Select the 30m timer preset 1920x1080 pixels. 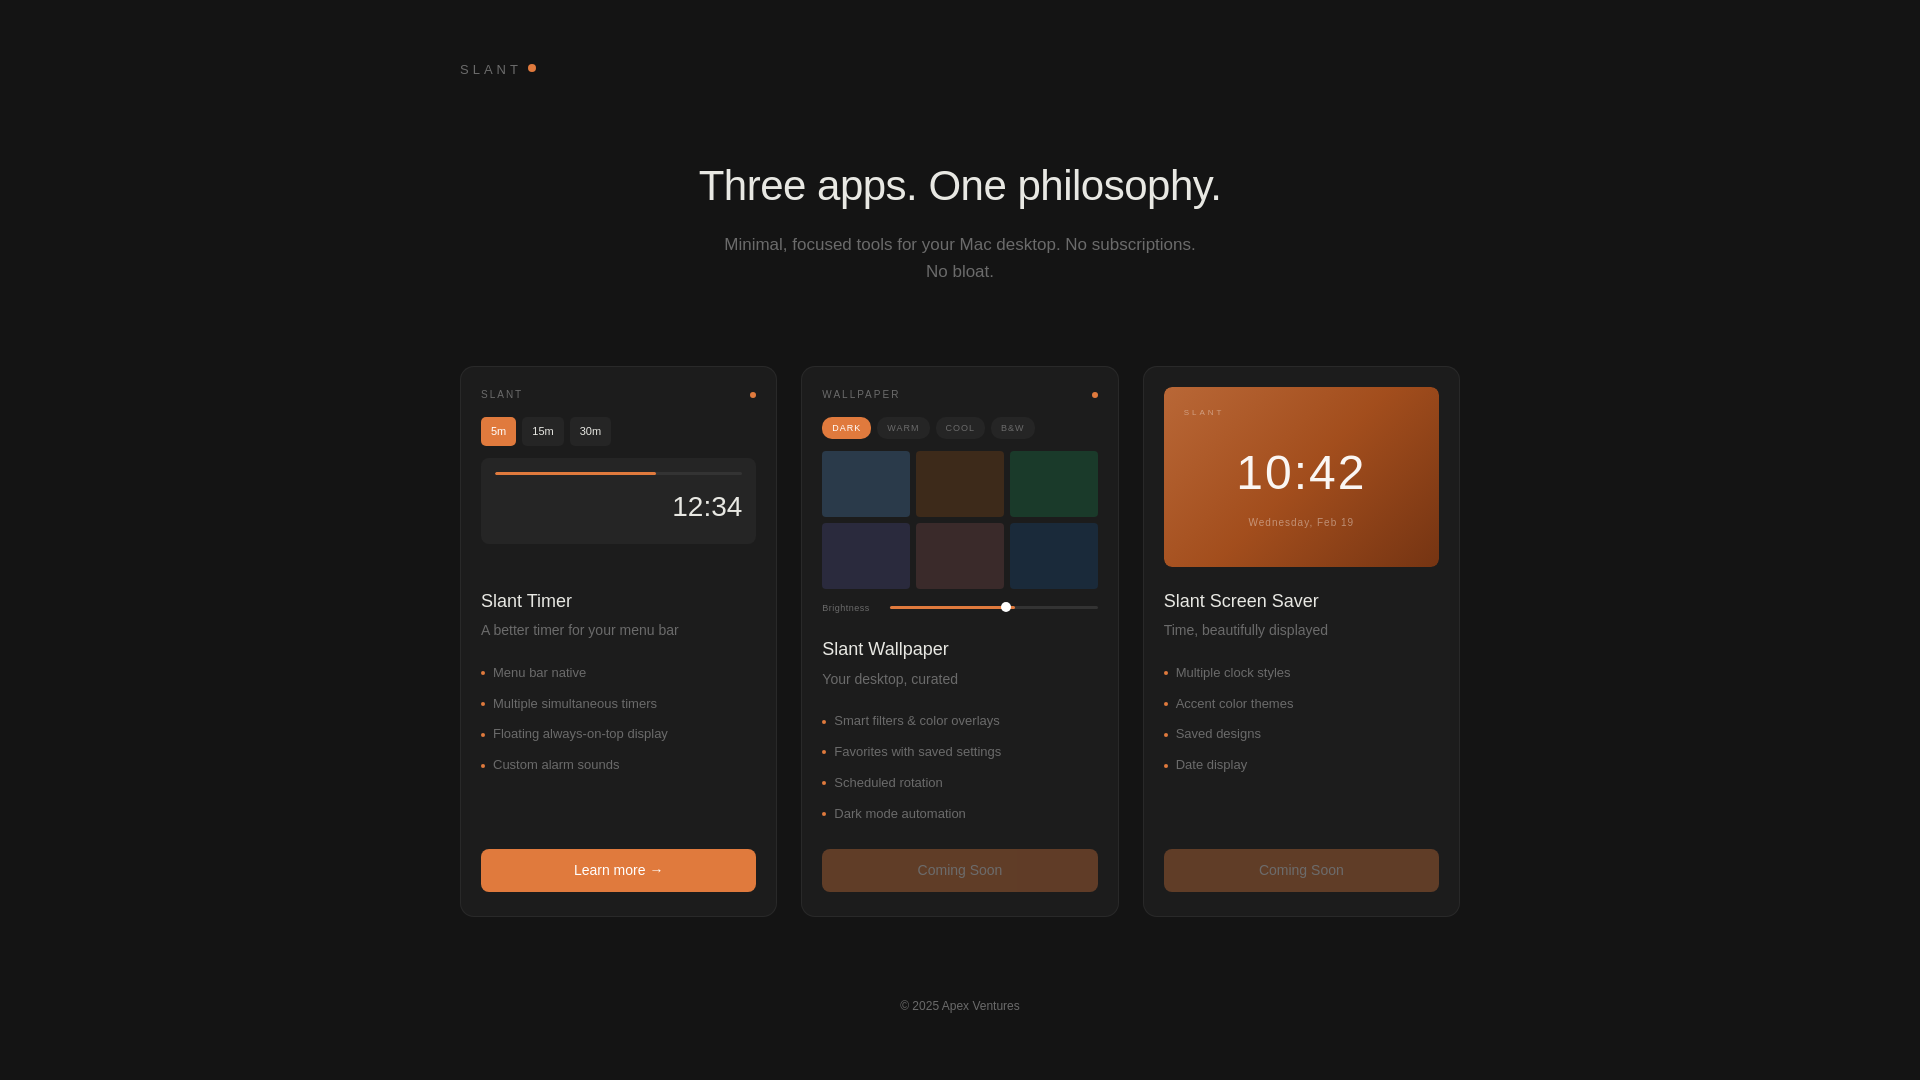pyautogui.click(x=590, y=431)
